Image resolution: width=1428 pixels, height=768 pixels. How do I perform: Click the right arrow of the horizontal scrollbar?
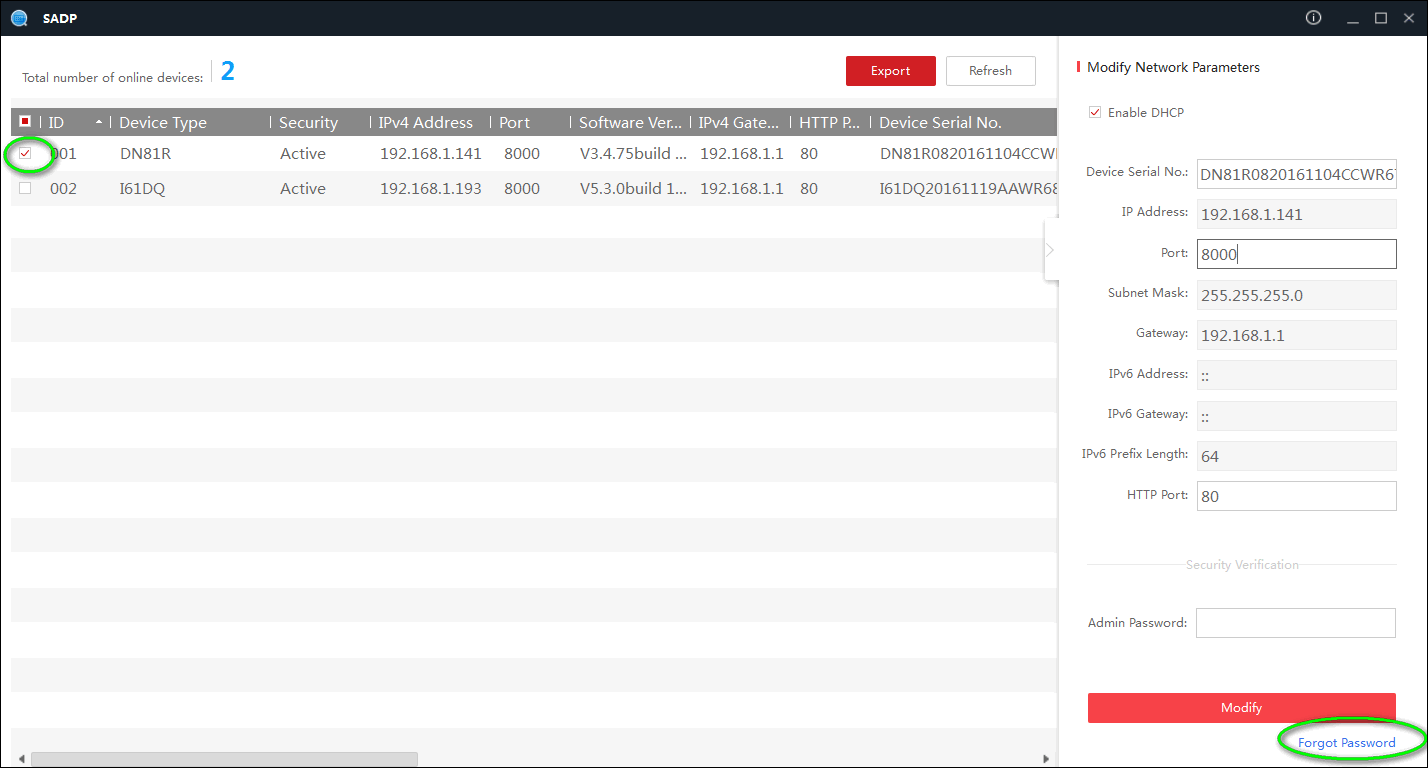pyautogui.click(x=1046, y=757)
